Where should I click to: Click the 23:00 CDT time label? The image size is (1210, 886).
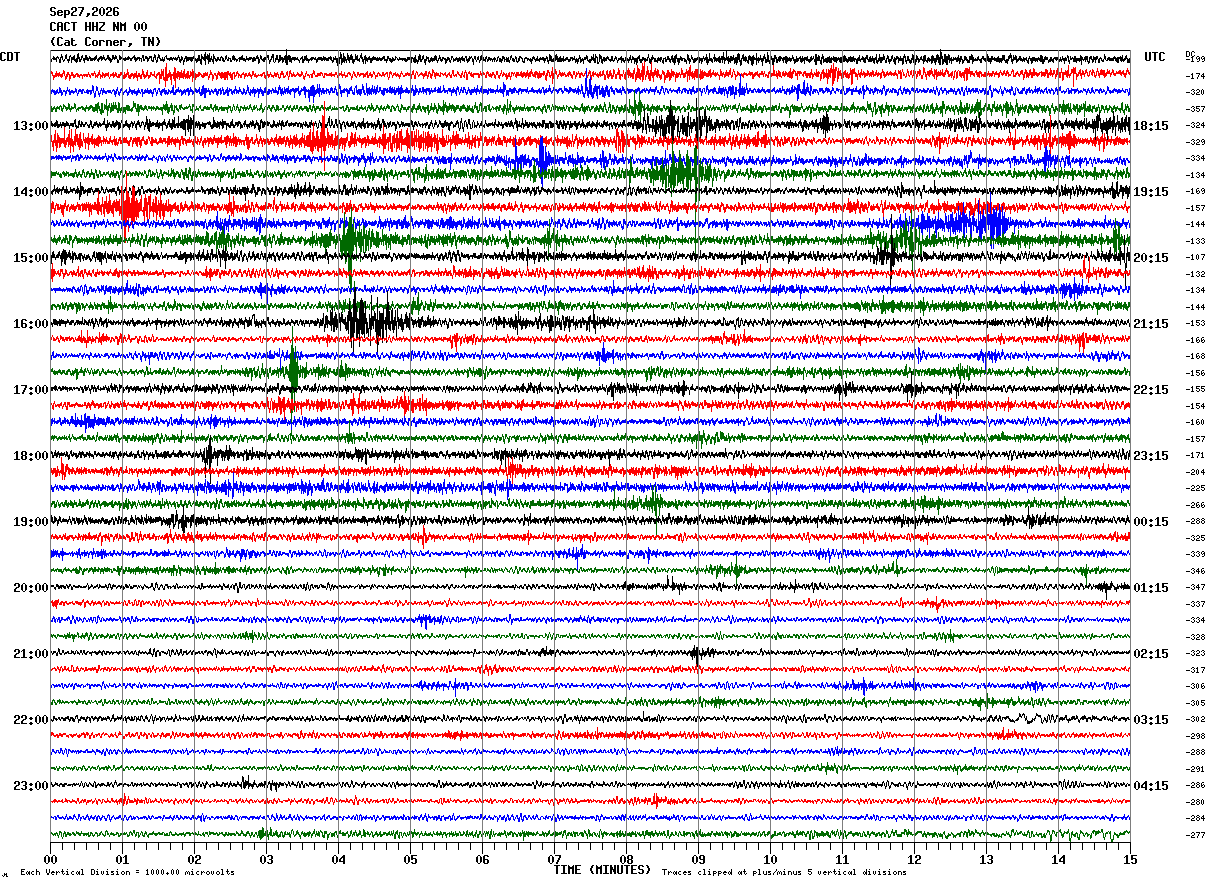(30, 786)
